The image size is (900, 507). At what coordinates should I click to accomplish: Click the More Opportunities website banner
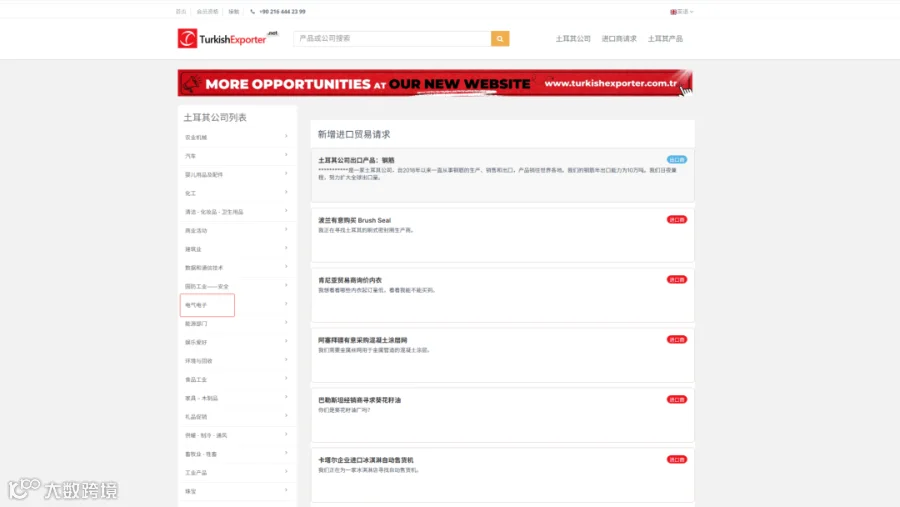click(435, 83)
